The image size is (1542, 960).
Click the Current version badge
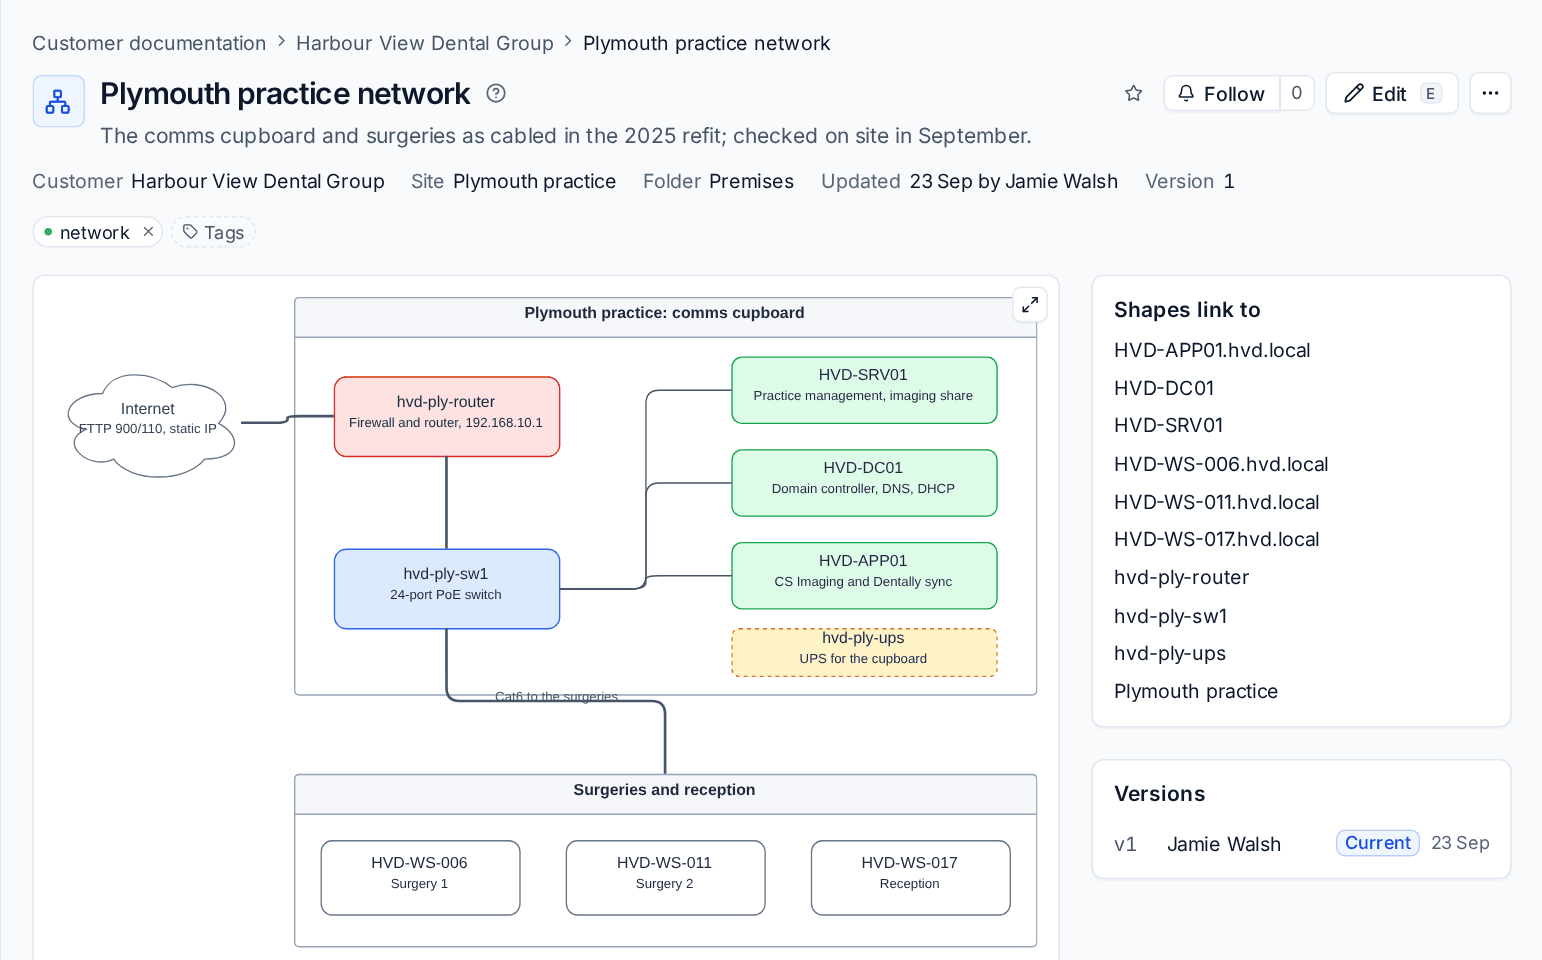[1377, 843]
